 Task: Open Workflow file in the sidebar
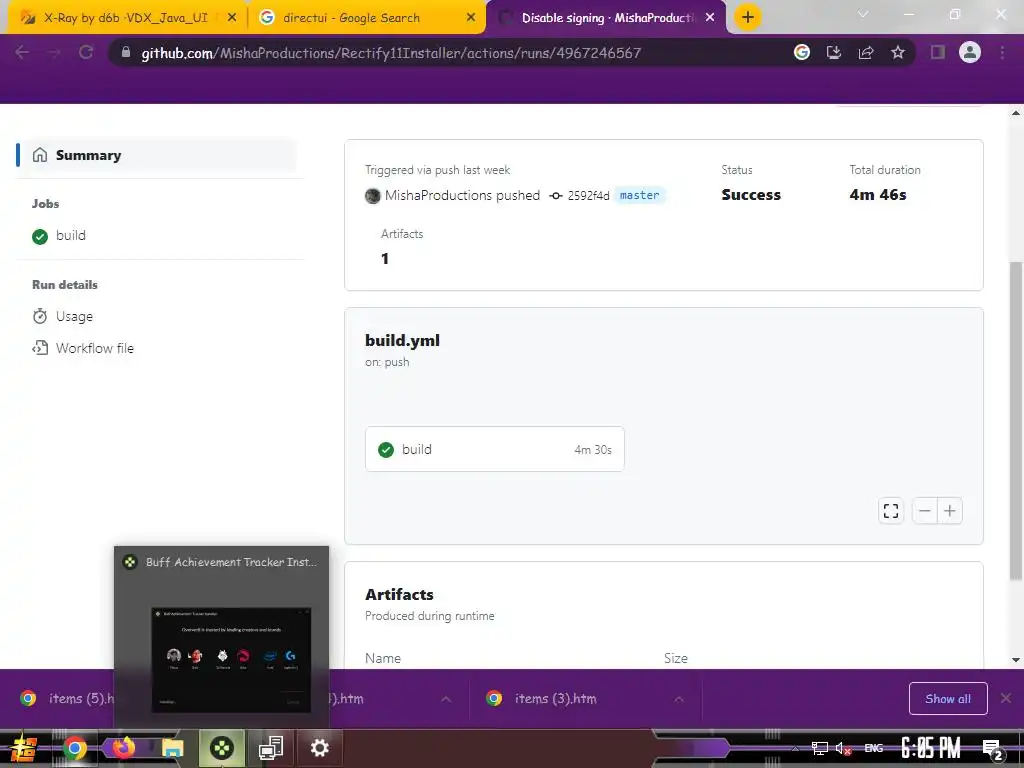coord(83,348)
